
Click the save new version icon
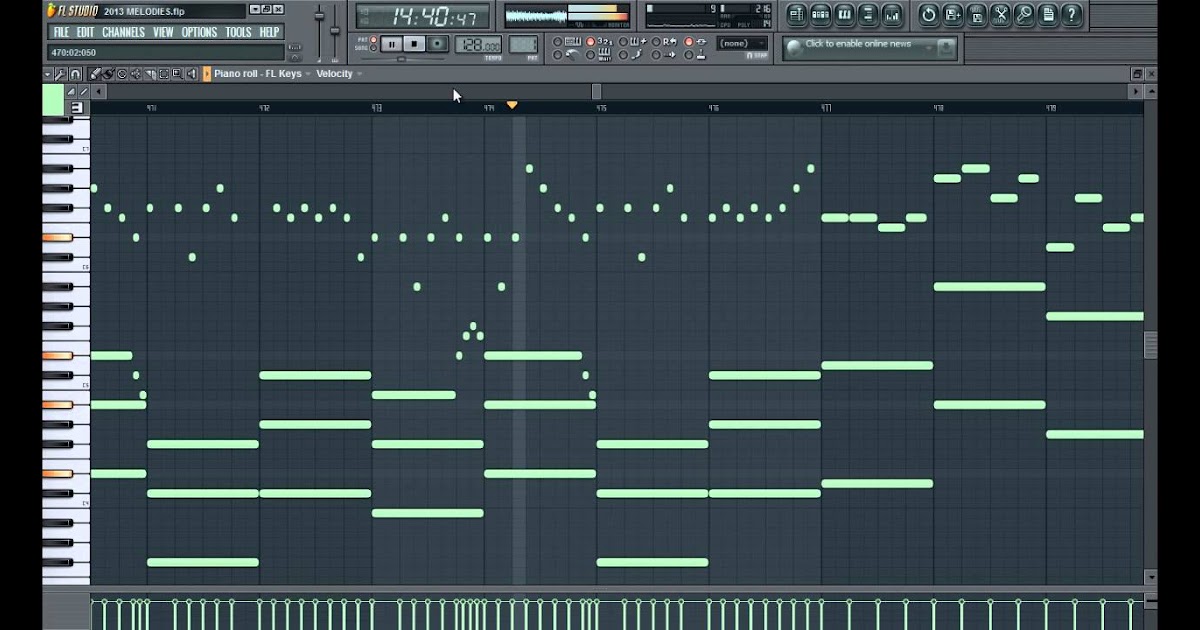pyautogui.click(x=953, y=14)
